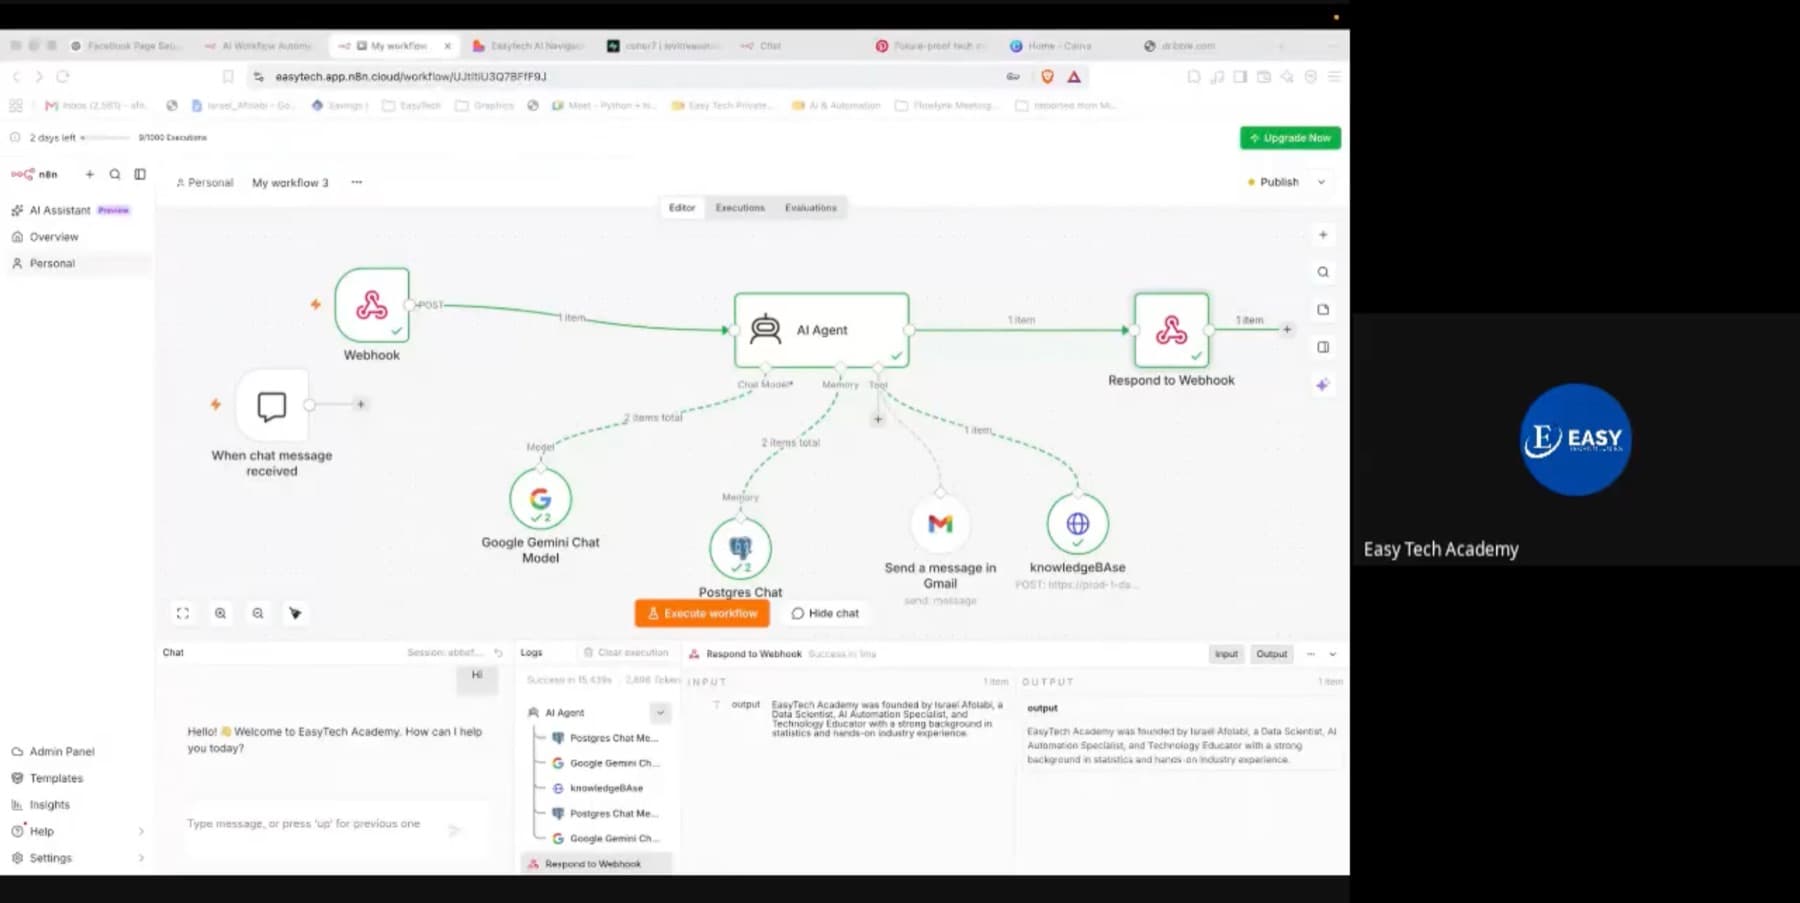Toggle the n8n sidebar collapse icon
This screenshot has height=903, width=1800.
[140, 174]
